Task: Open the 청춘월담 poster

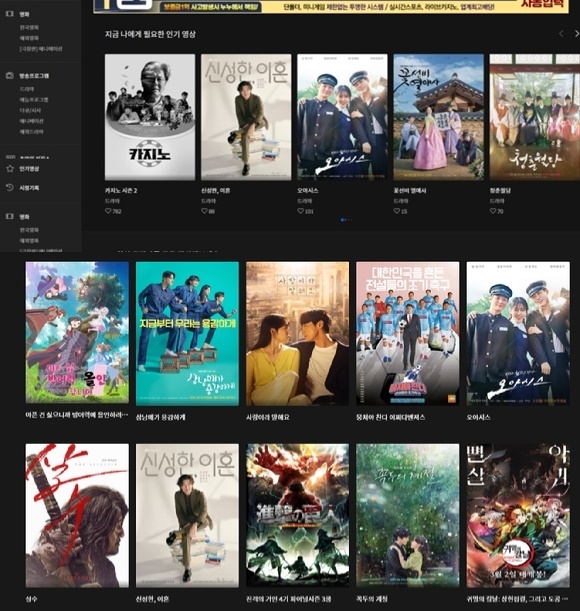Action: (535, 117)
